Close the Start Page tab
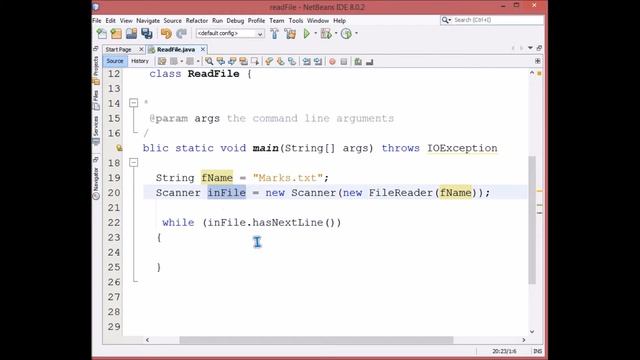The height and width of the screenshot is (360, 640). (141, 49)
